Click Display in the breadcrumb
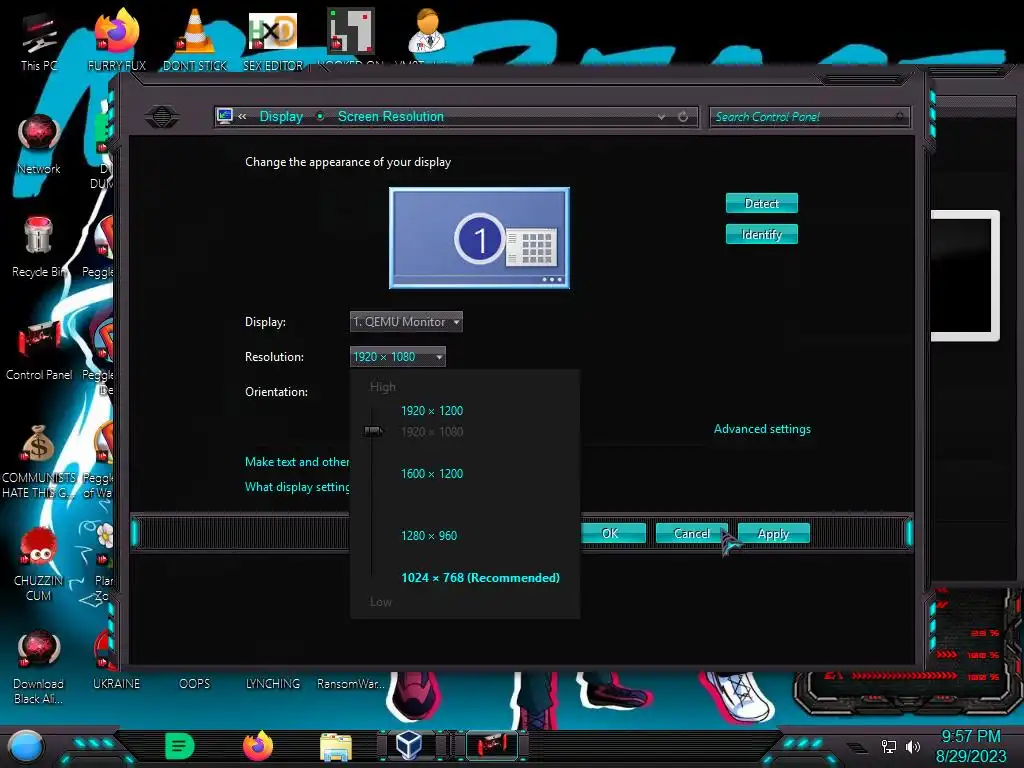 tap(281, 116)
